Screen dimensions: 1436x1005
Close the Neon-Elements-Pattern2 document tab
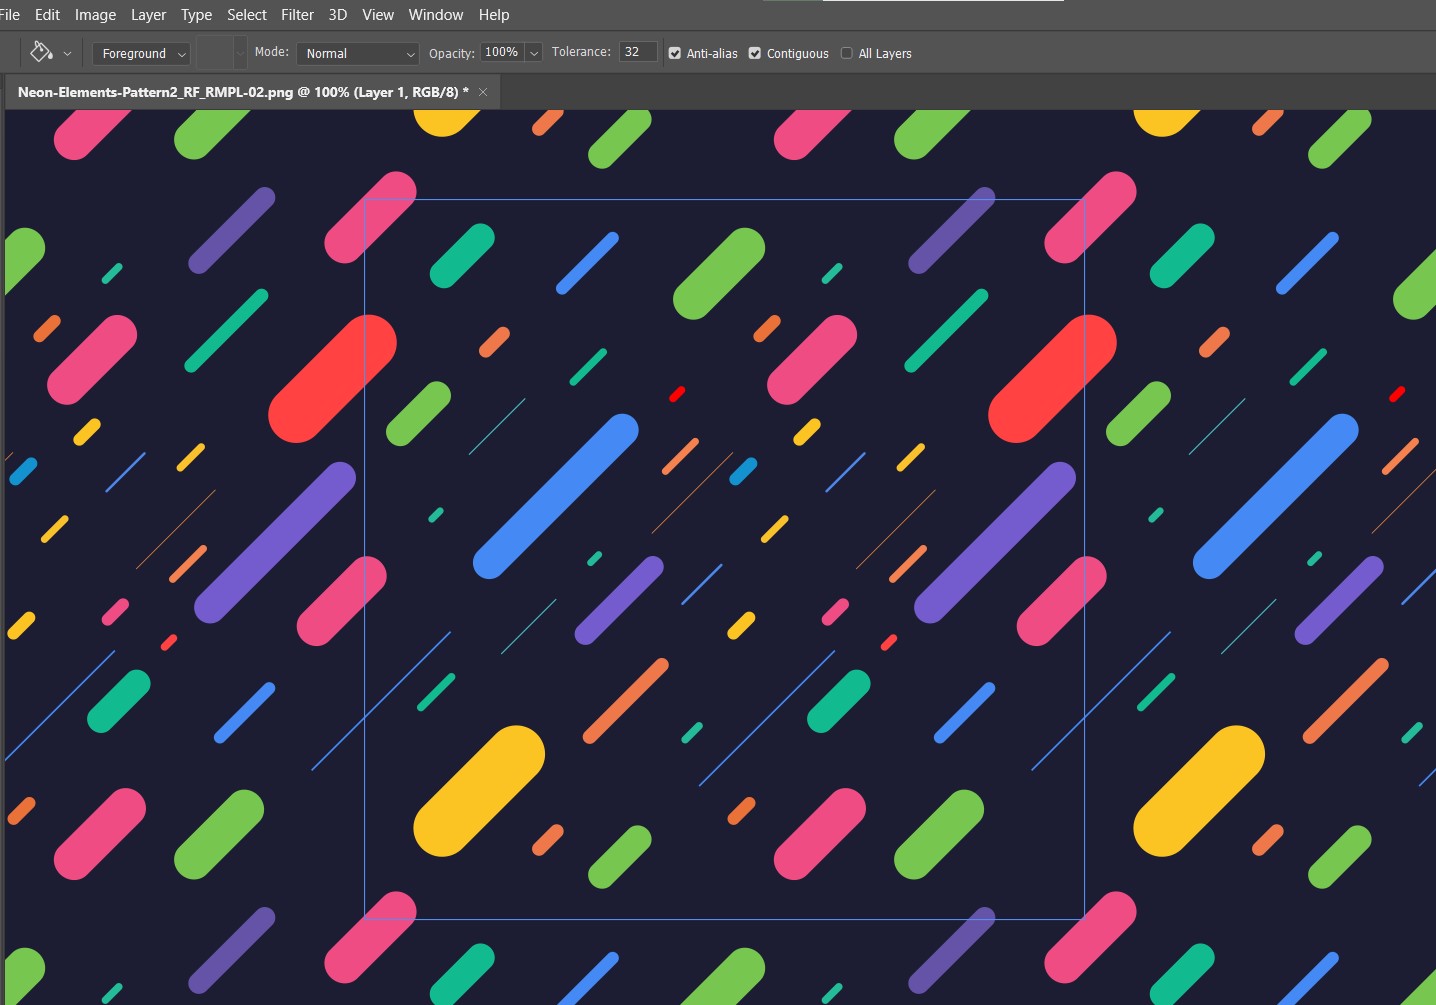[x=483, y=92]
